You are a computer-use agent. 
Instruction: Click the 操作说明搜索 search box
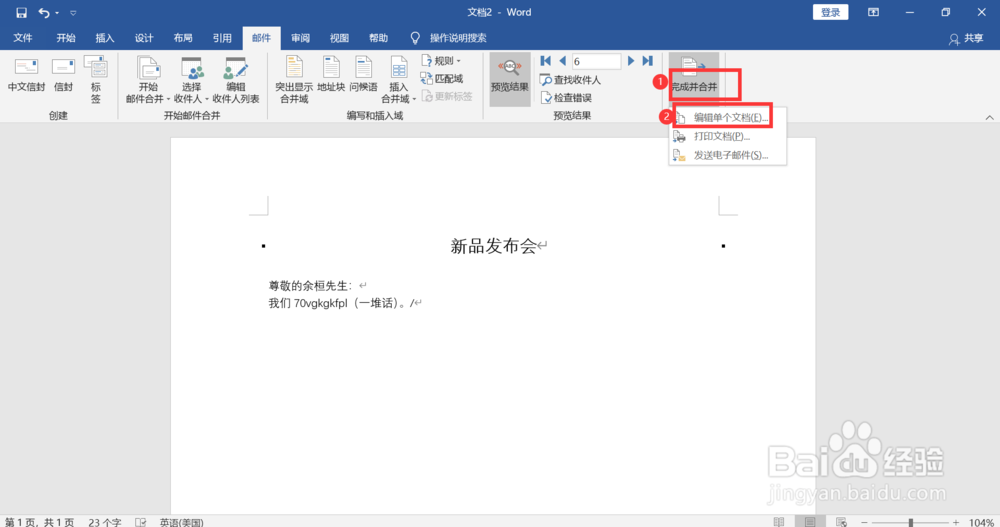tap(458, 38)
